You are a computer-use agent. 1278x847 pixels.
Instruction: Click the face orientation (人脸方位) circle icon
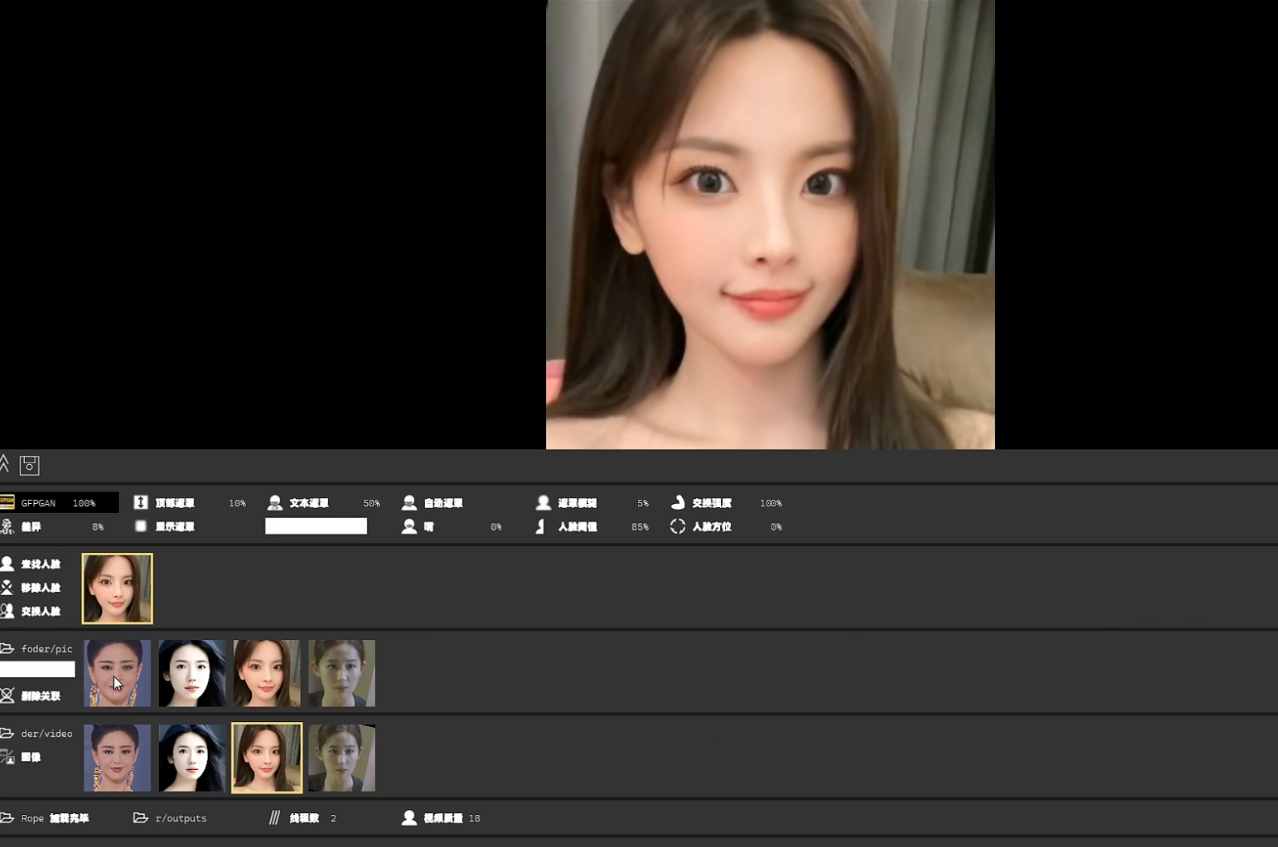pos(678,526)
